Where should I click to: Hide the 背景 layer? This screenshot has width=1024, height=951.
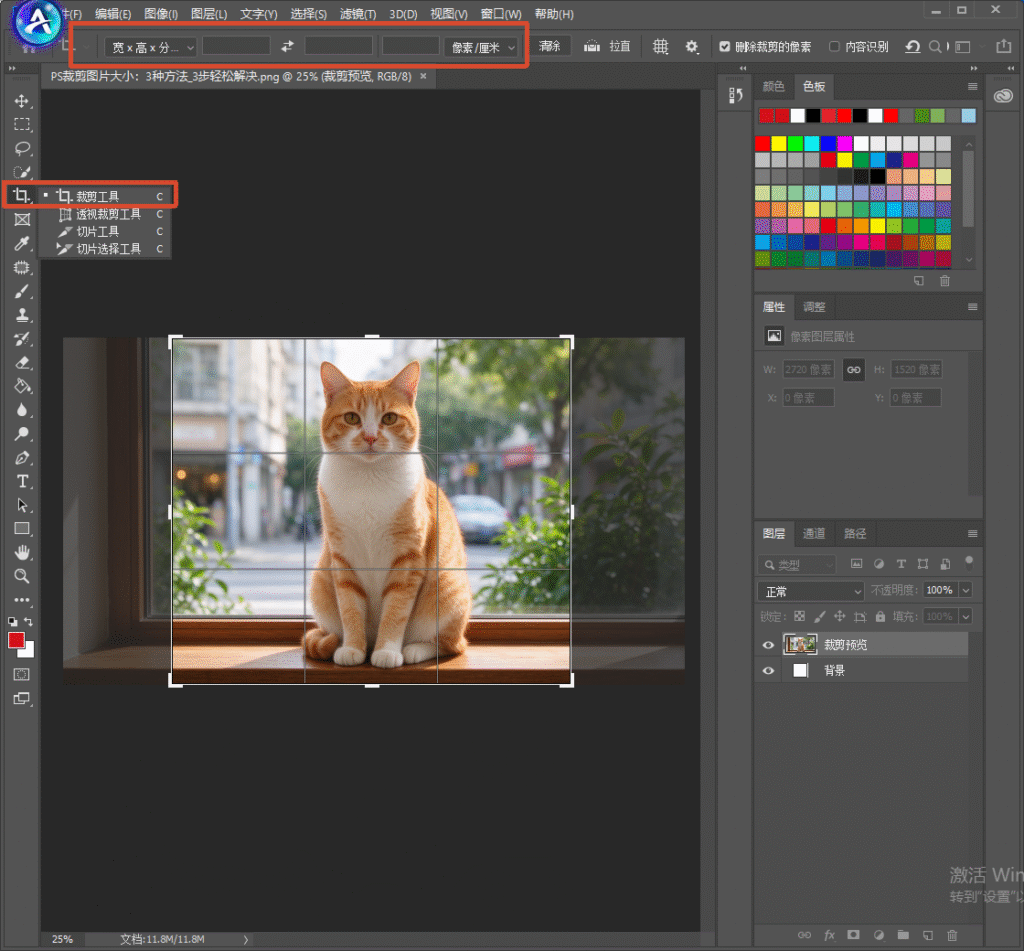(x=768, y=671)
